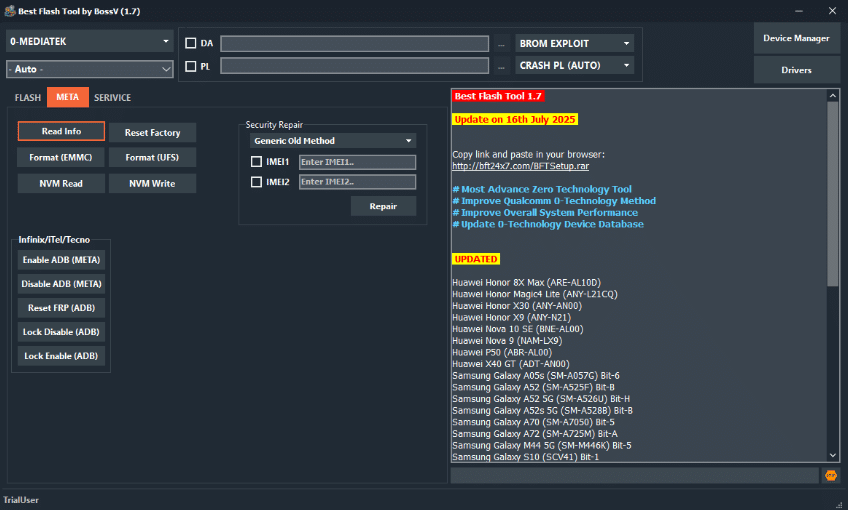The width and height of the screenshot is (848, 510).
Task: Click the Enter IMEI2 input field
Action: (357, 182)
